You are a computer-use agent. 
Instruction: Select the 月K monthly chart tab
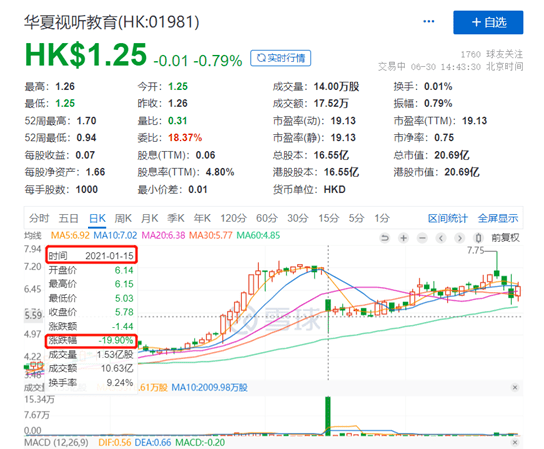pyautogui.click(x=150, y=218)
